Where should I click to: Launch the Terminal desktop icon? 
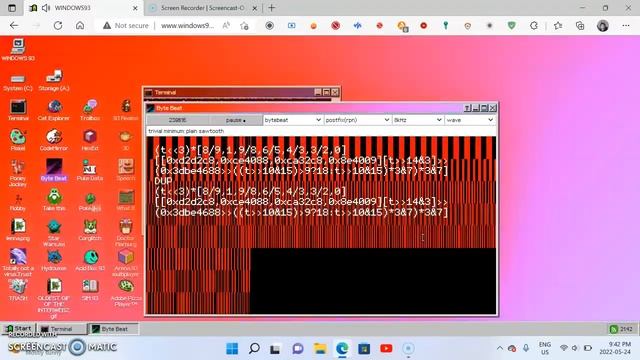[x=18, y=110]
